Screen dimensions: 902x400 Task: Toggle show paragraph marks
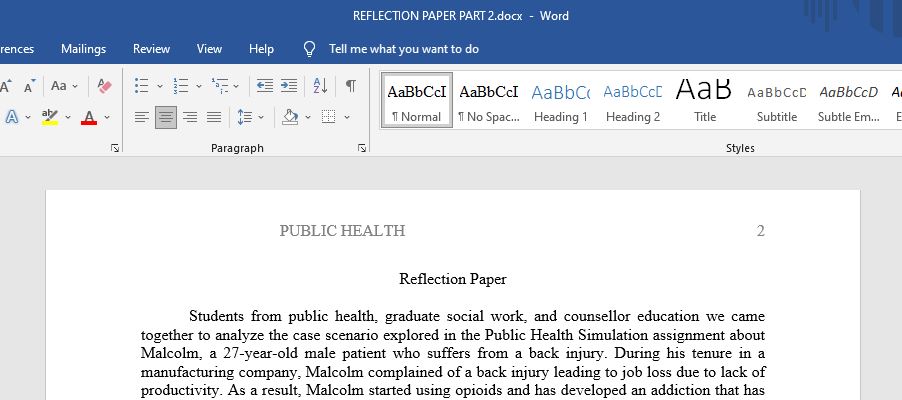350,86
